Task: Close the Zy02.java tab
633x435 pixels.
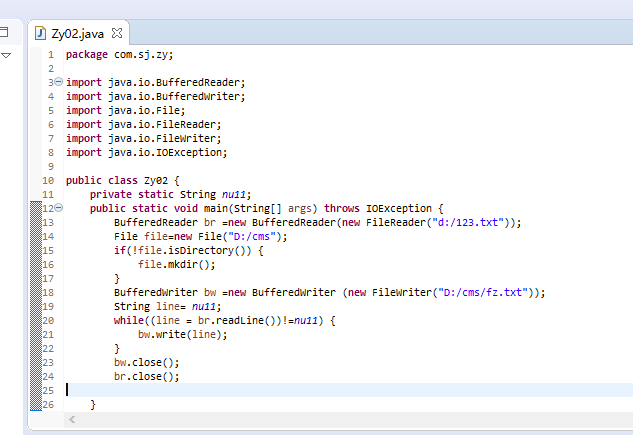Action: coord(117,33)
